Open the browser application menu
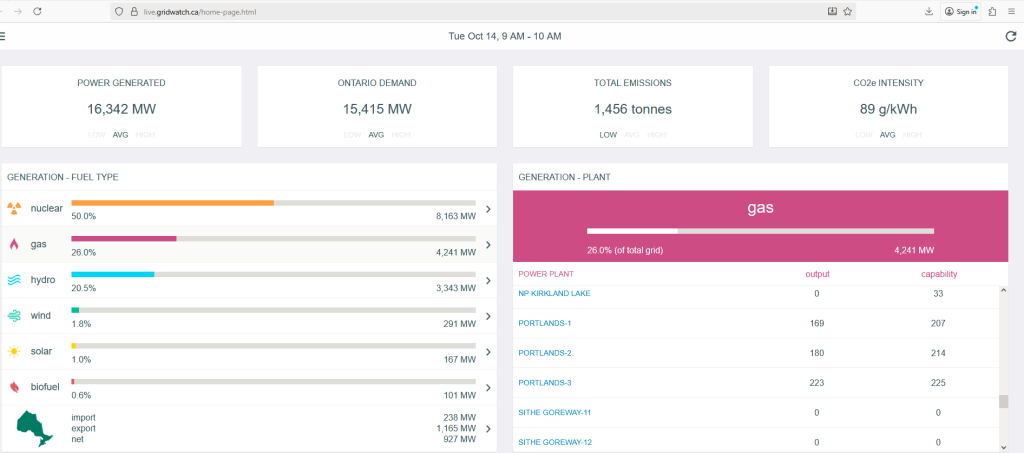 tap(1011, 11)
